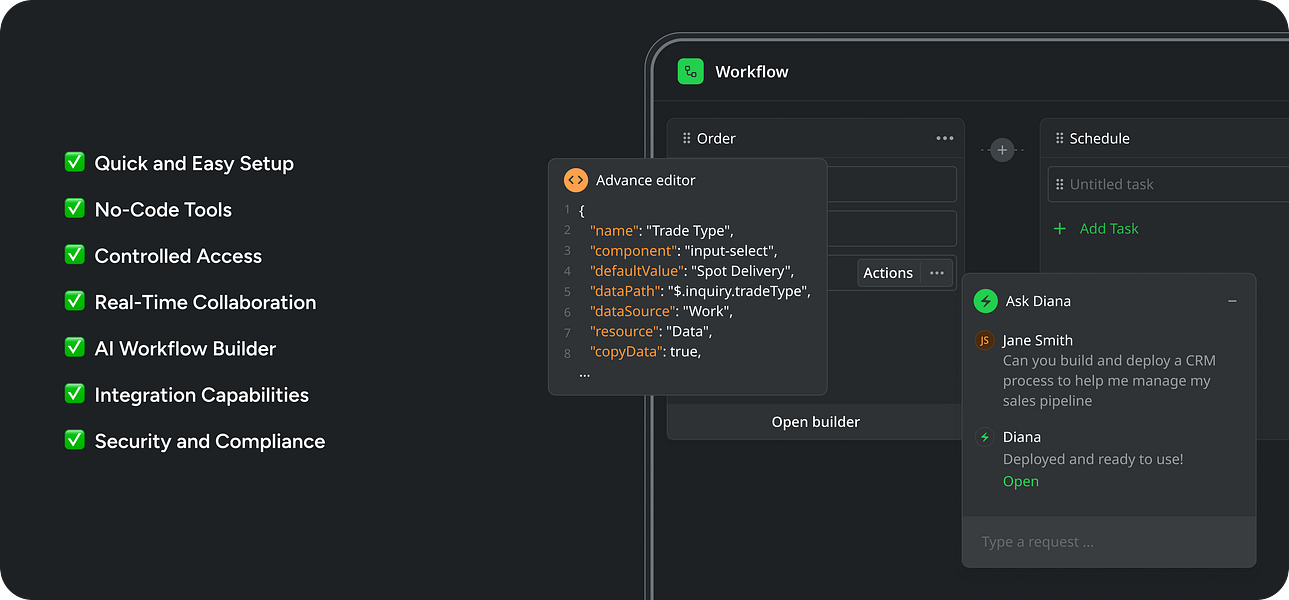Open the Order card options menu
This screenshot has height=600, width=1289.
tap(944, 138)
